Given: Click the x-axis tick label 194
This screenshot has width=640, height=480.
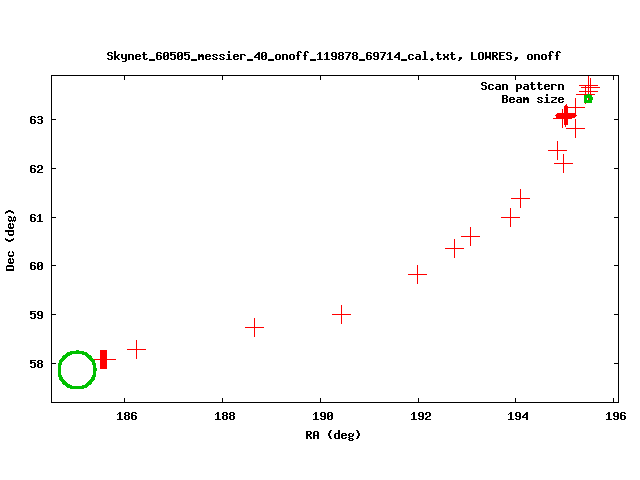Looking at the screenshot, I should [518, 416].
